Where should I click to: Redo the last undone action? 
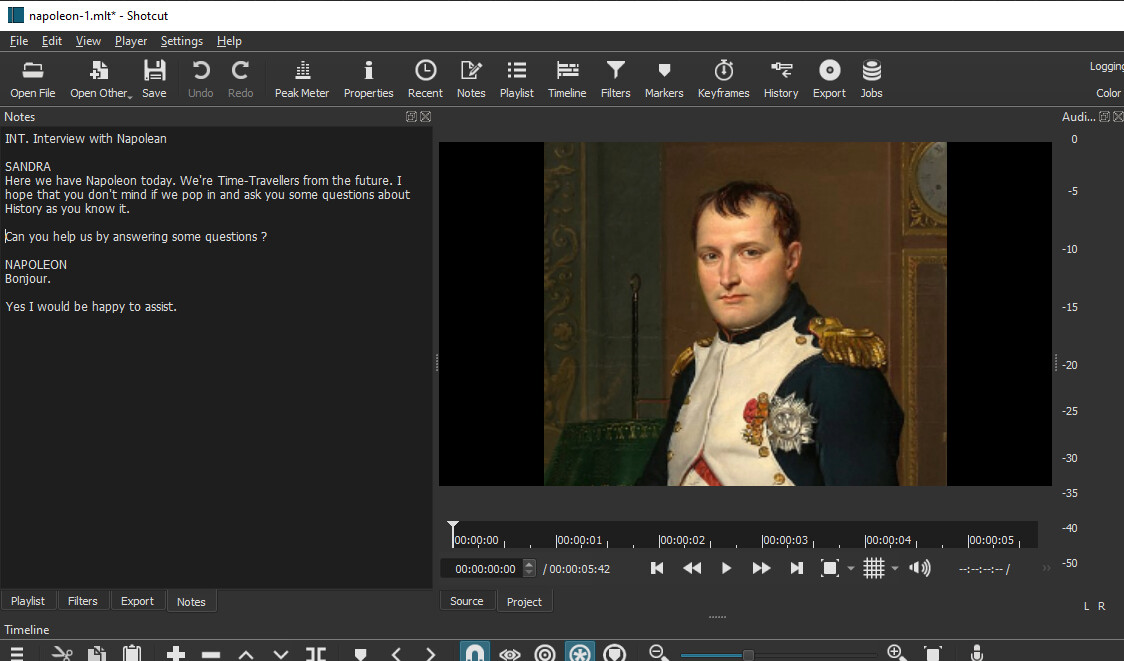(x=240, y=80)
